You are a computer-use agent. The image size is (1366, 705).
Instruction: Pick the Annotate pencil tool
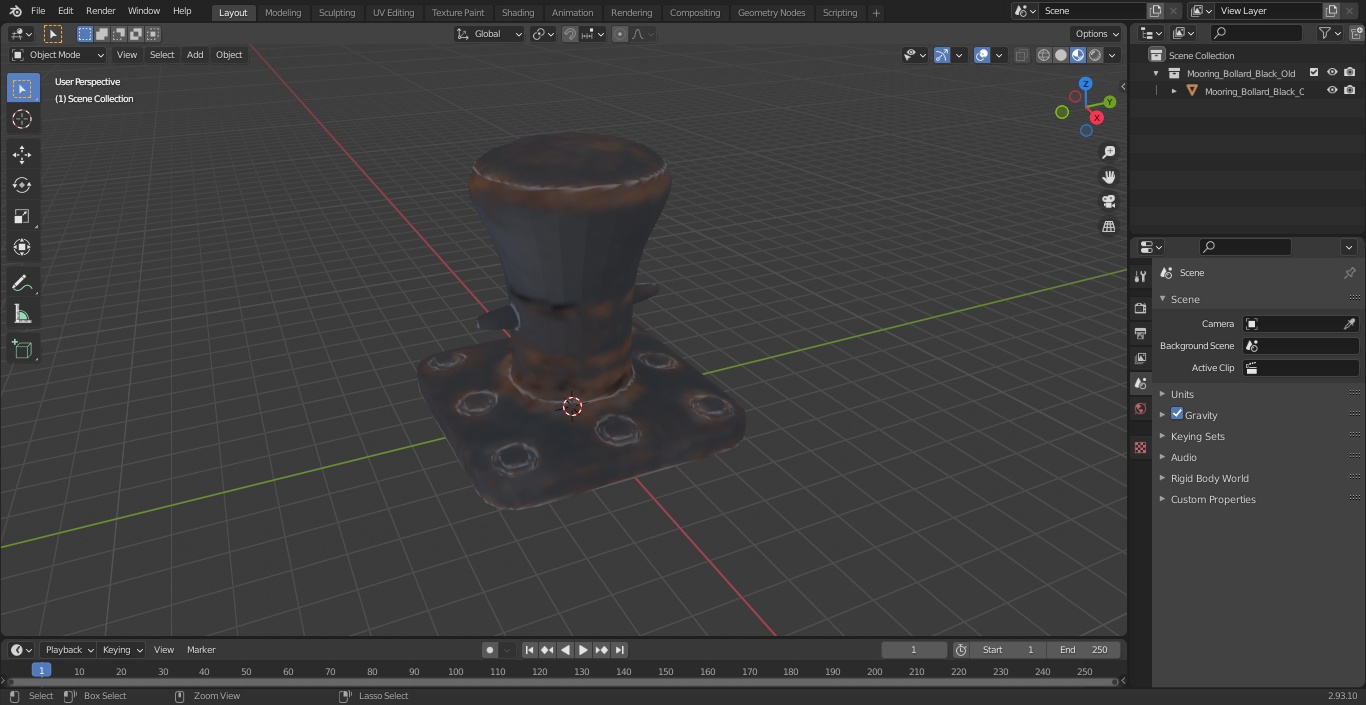click(x=22, y=283)
